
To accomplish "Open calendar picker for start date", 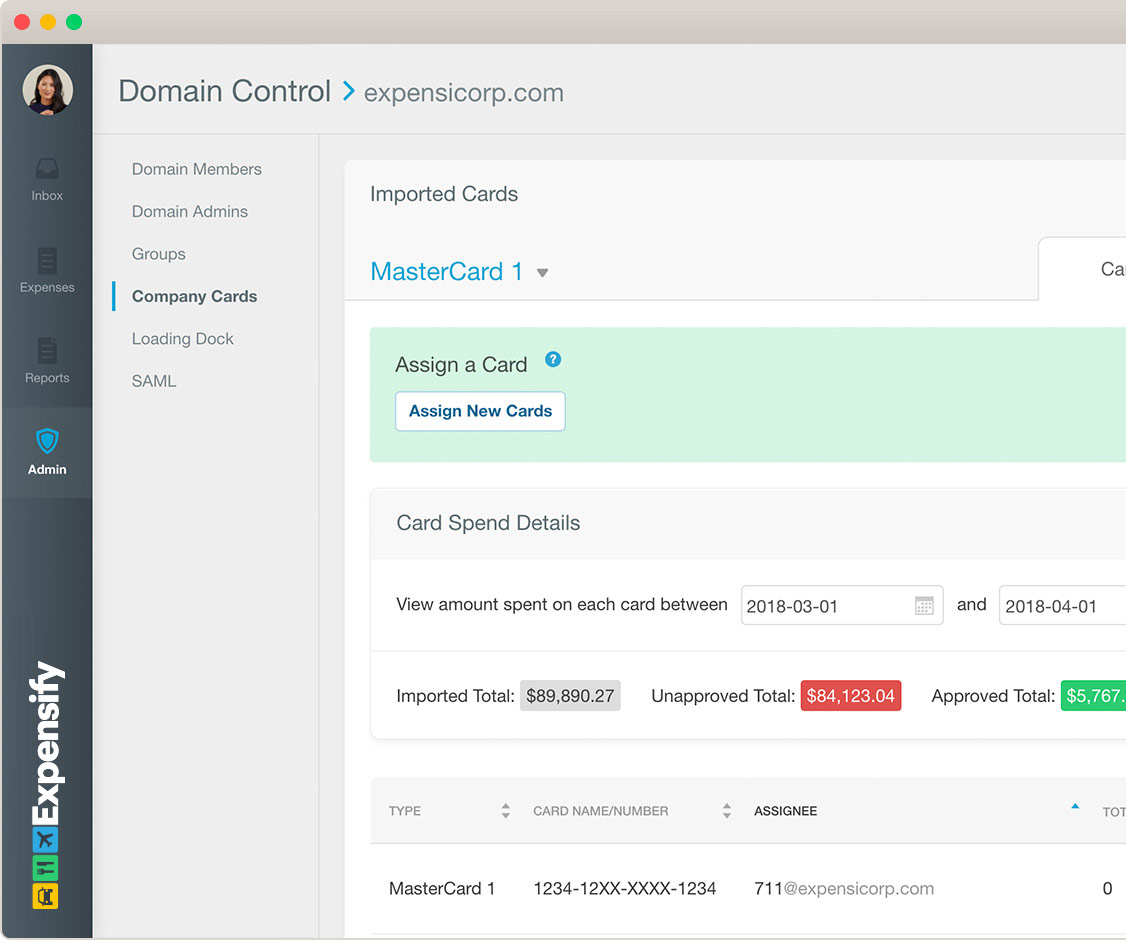I will click(924, 606).
